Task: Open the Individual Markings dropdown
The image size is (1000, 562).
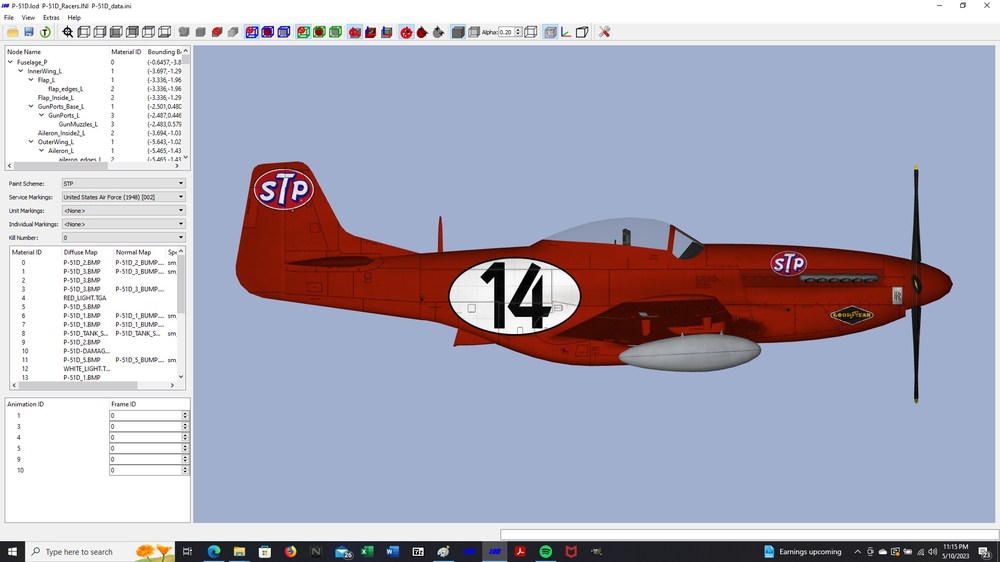Action: pyautogui.click(x=124, y=224)
